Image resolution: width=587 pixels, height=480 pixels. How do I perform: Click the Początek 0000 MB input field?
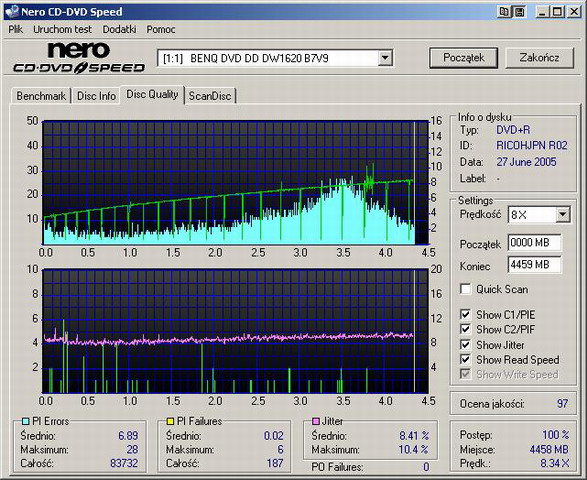(x=535, y=243)
